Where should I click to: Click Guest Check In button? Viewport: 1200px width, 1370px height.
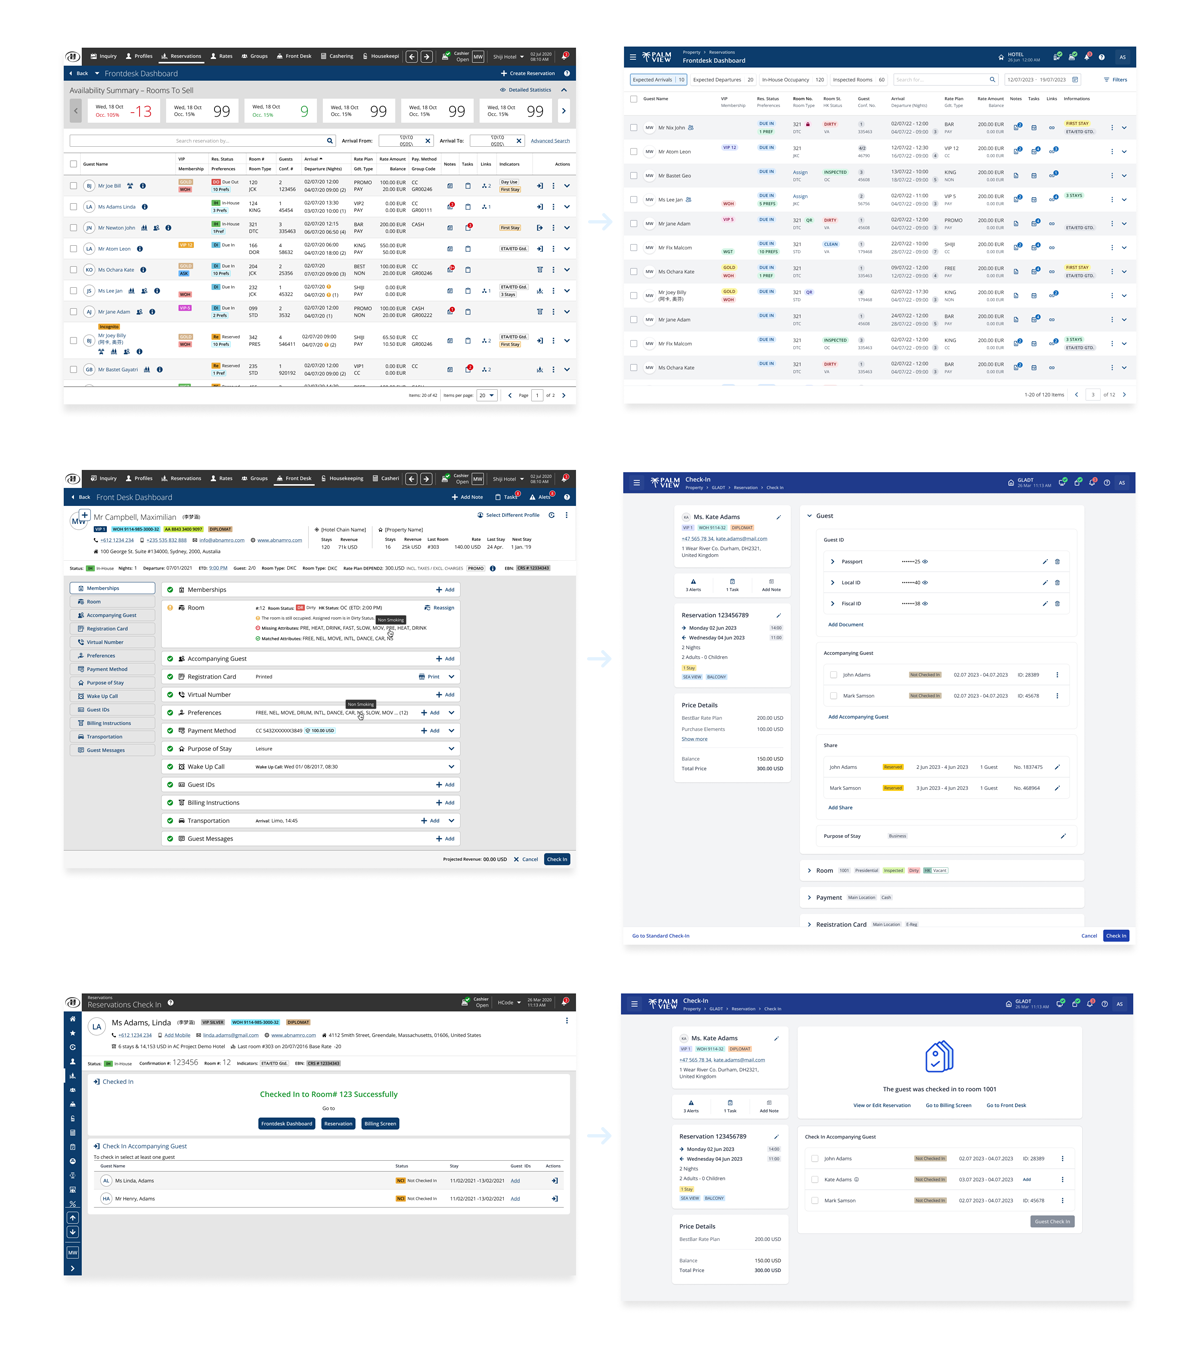pyautogui.click(x=1052, y=1221)
